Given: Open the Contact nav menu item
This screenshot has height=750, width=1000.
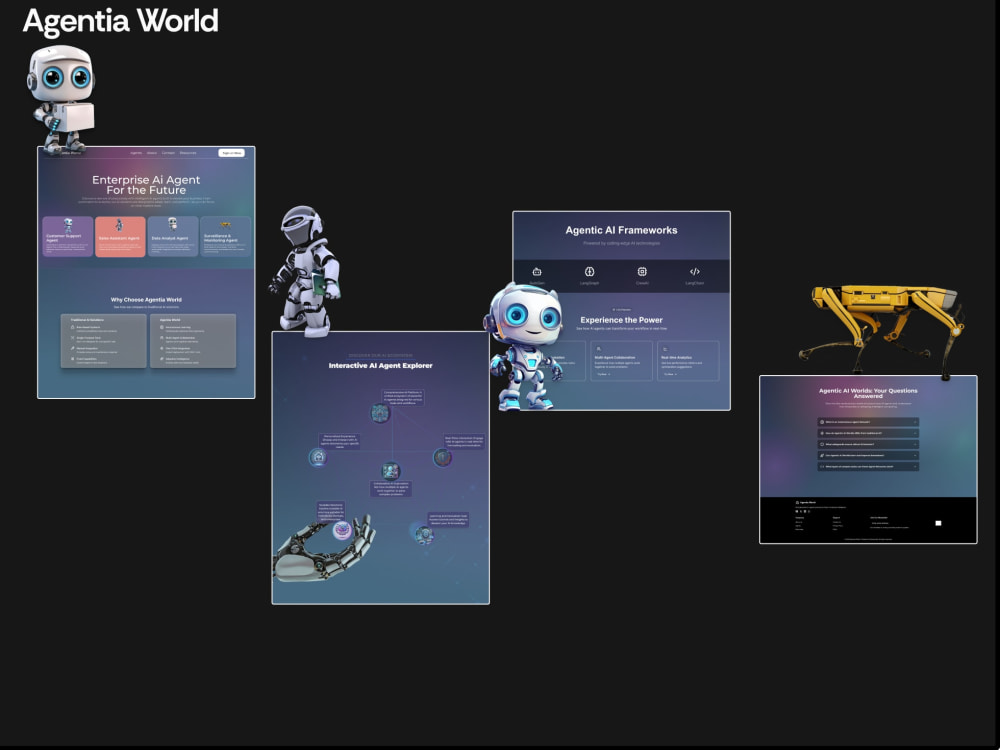Looking at the screenshot, I should pos(168,153).
